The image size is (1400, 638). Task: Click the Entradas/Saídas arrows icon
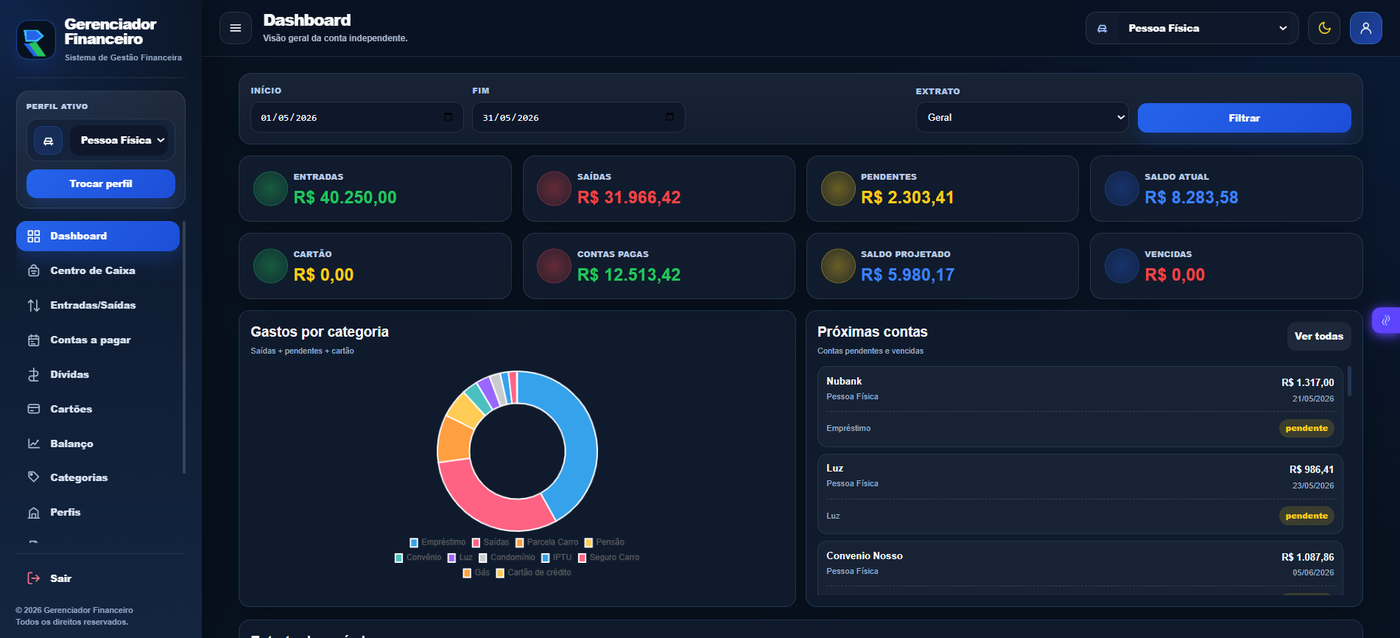click(34, 305)
